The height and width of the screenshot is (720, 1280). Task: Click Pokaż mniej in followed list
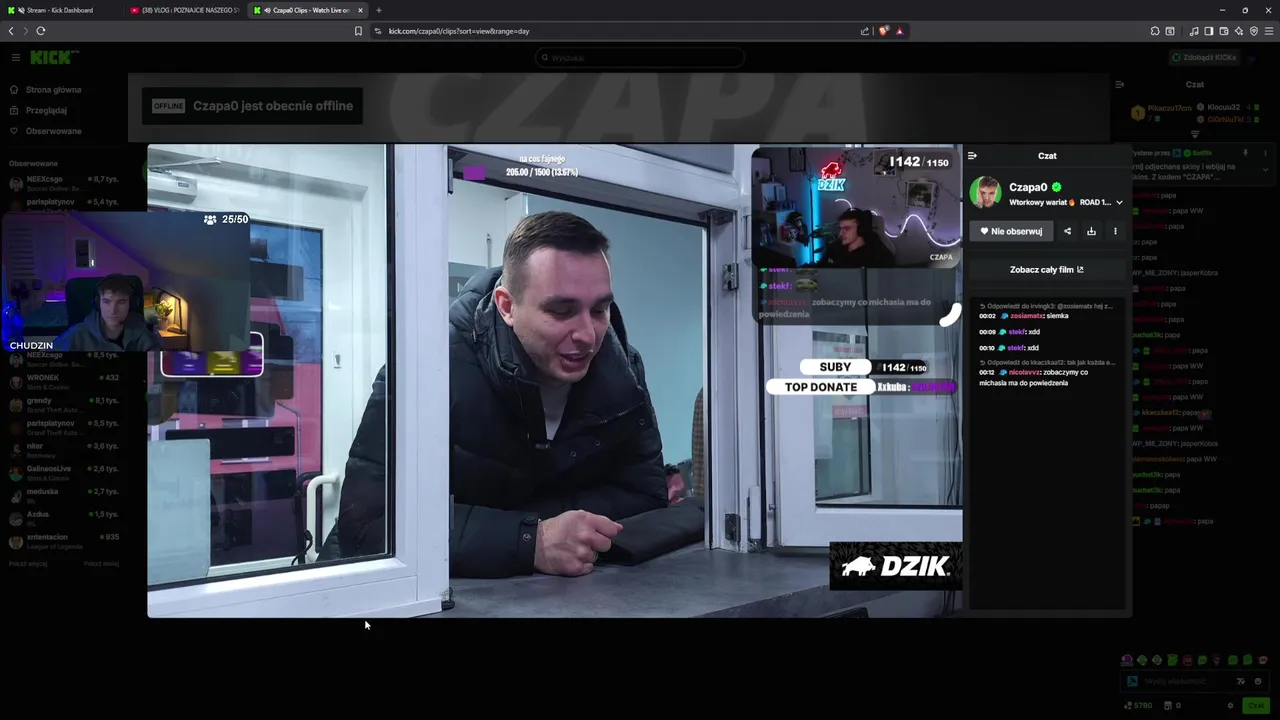click(x=101, y=564)
